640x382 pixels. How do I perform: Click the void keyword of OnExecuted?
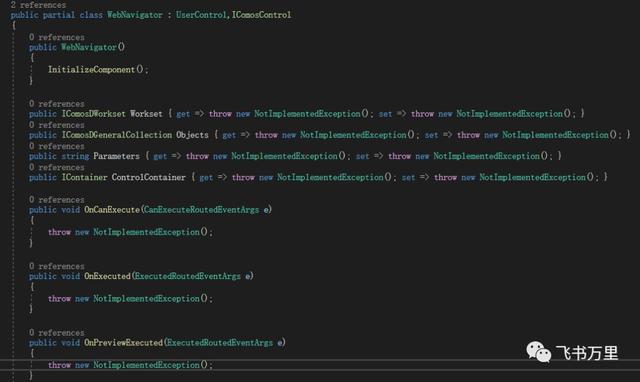pyautogui.click(x=71, y=276)
